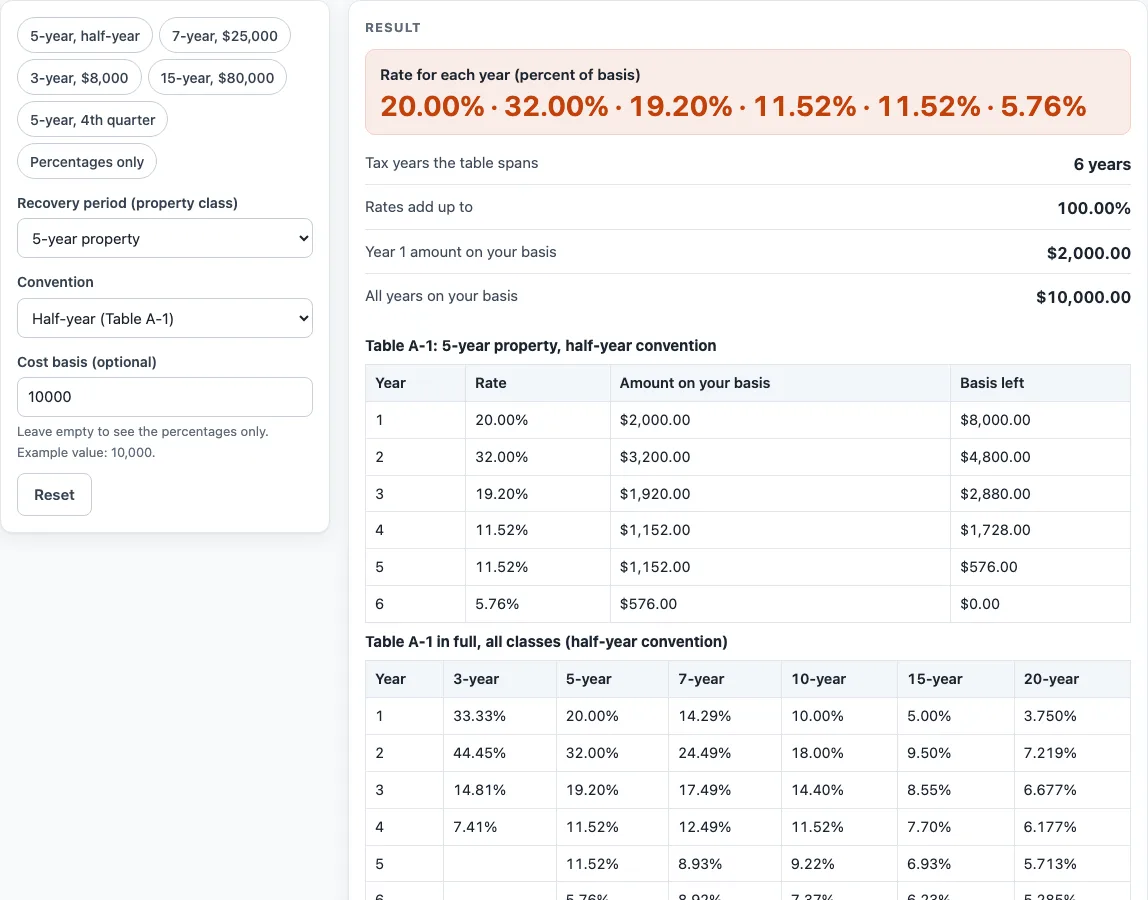
Task: Choose the '7-year, $25,000' preset
Action: tap(225, 36)
